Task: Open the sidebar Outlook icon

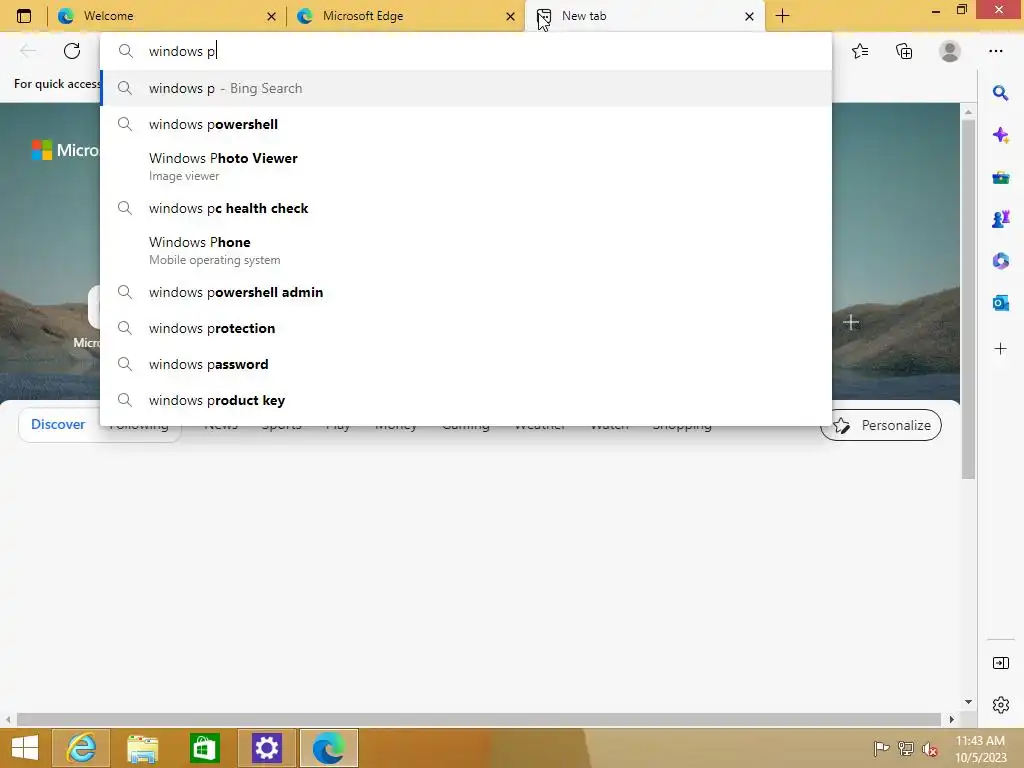Action: 1000,303
